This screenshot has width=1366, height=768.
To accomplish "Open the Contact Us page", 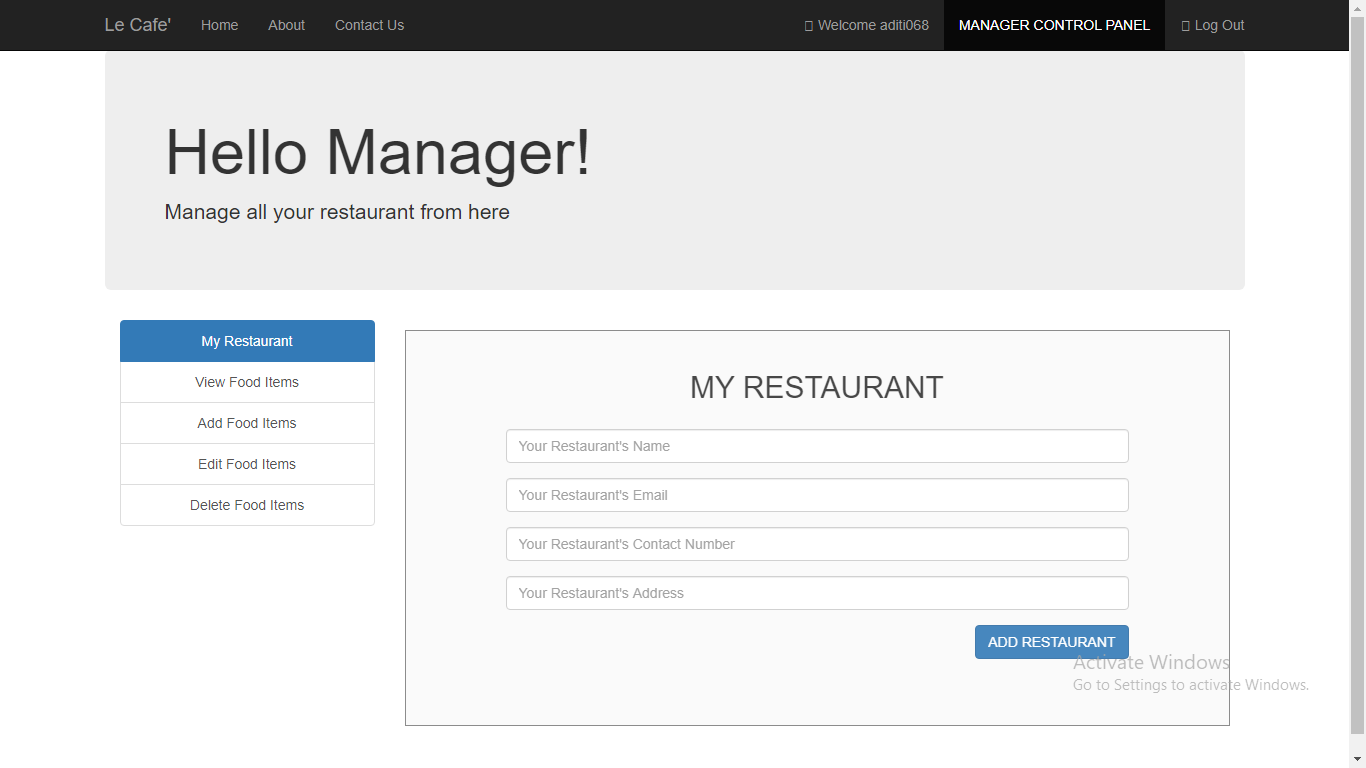I will tap(369, 25).
